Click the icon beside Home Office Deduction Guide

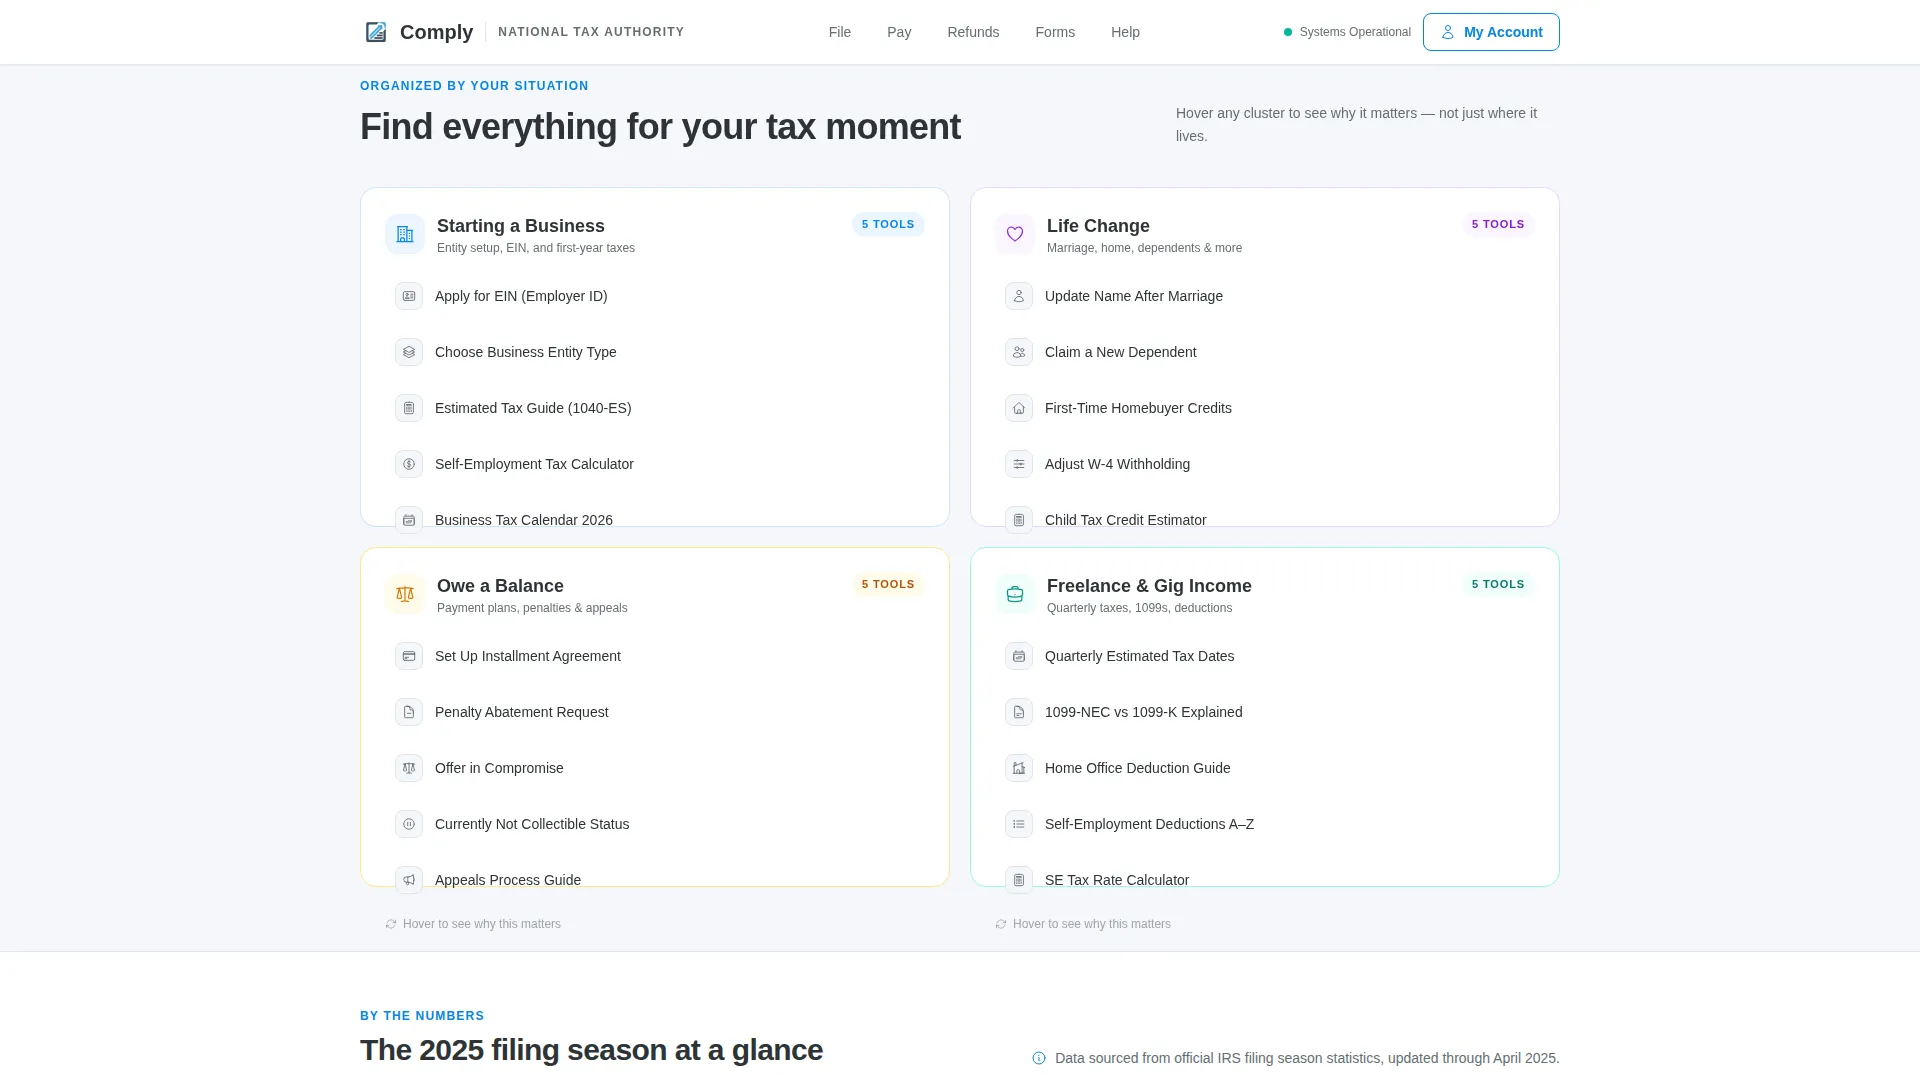1019,768
